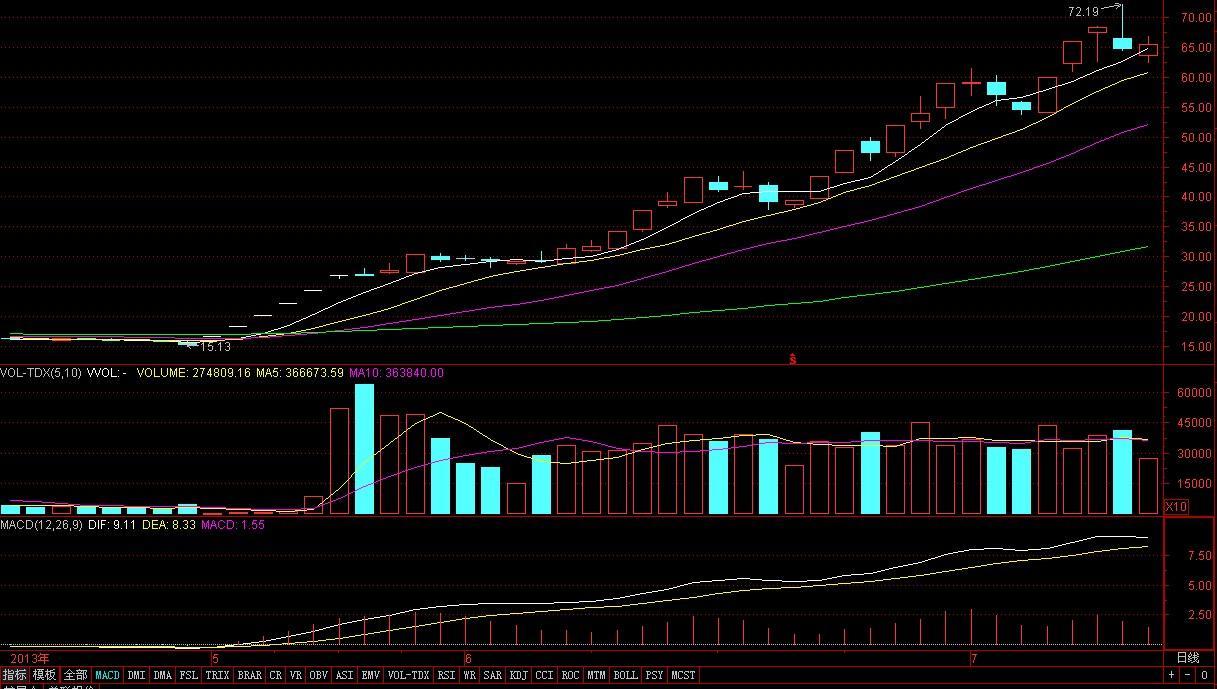Select the PSY indicator
This screenshot has height=689, width=1217.
click(655, 675)
